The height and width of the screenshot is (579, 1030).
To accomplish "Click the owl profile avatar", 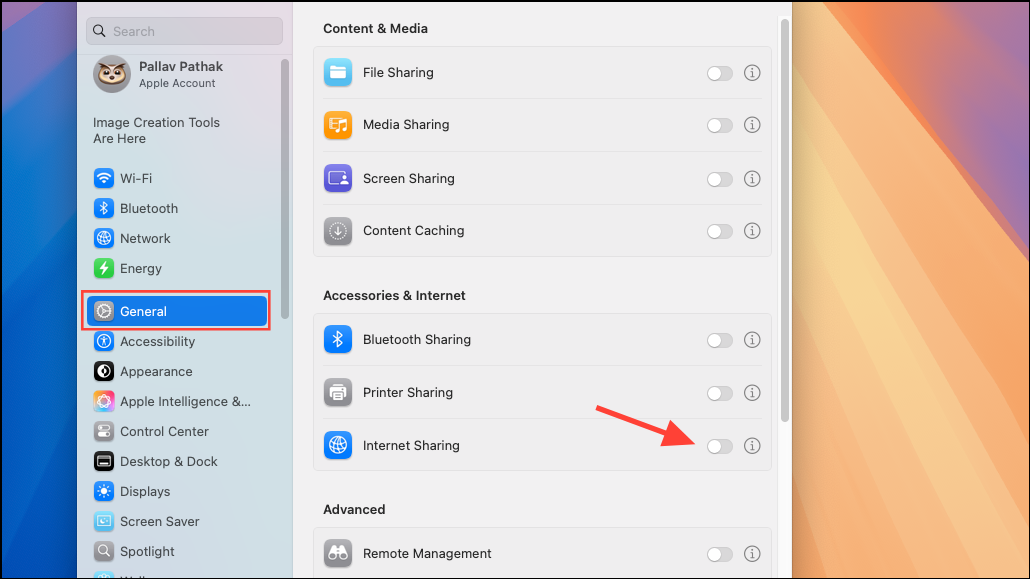I will coord(112,74).
